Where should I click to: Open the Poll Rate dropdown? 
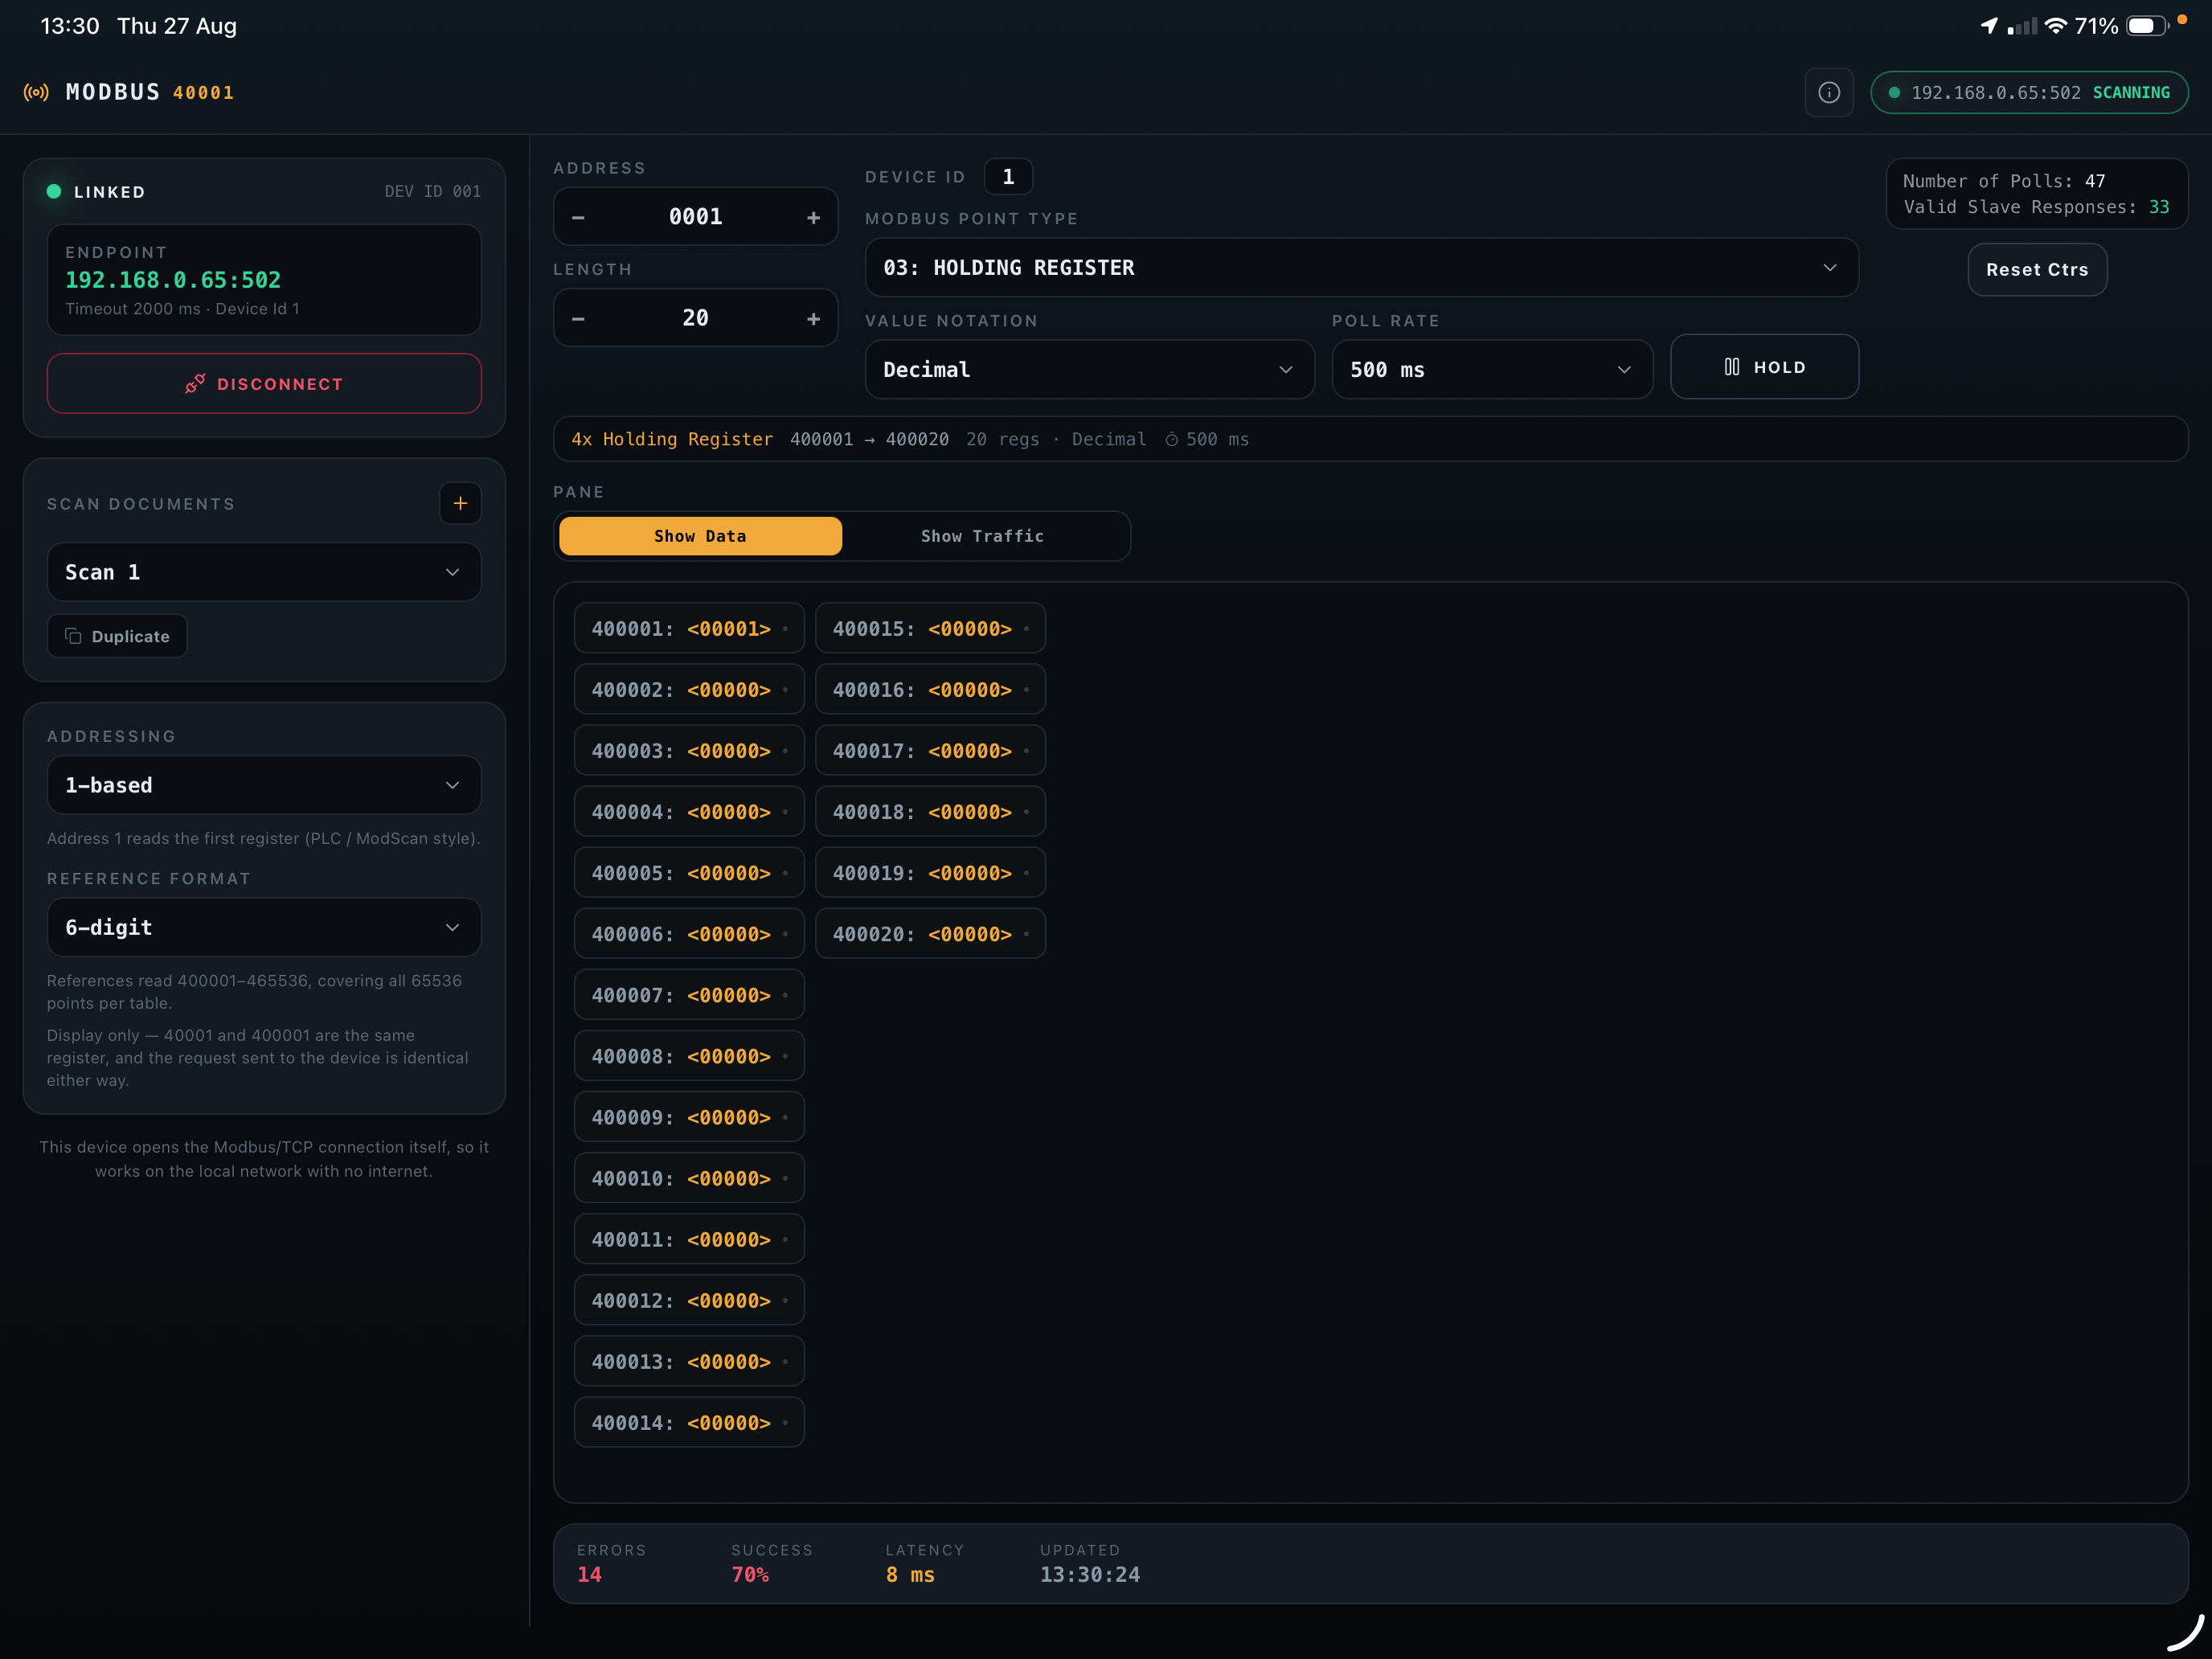point(1491,369)
